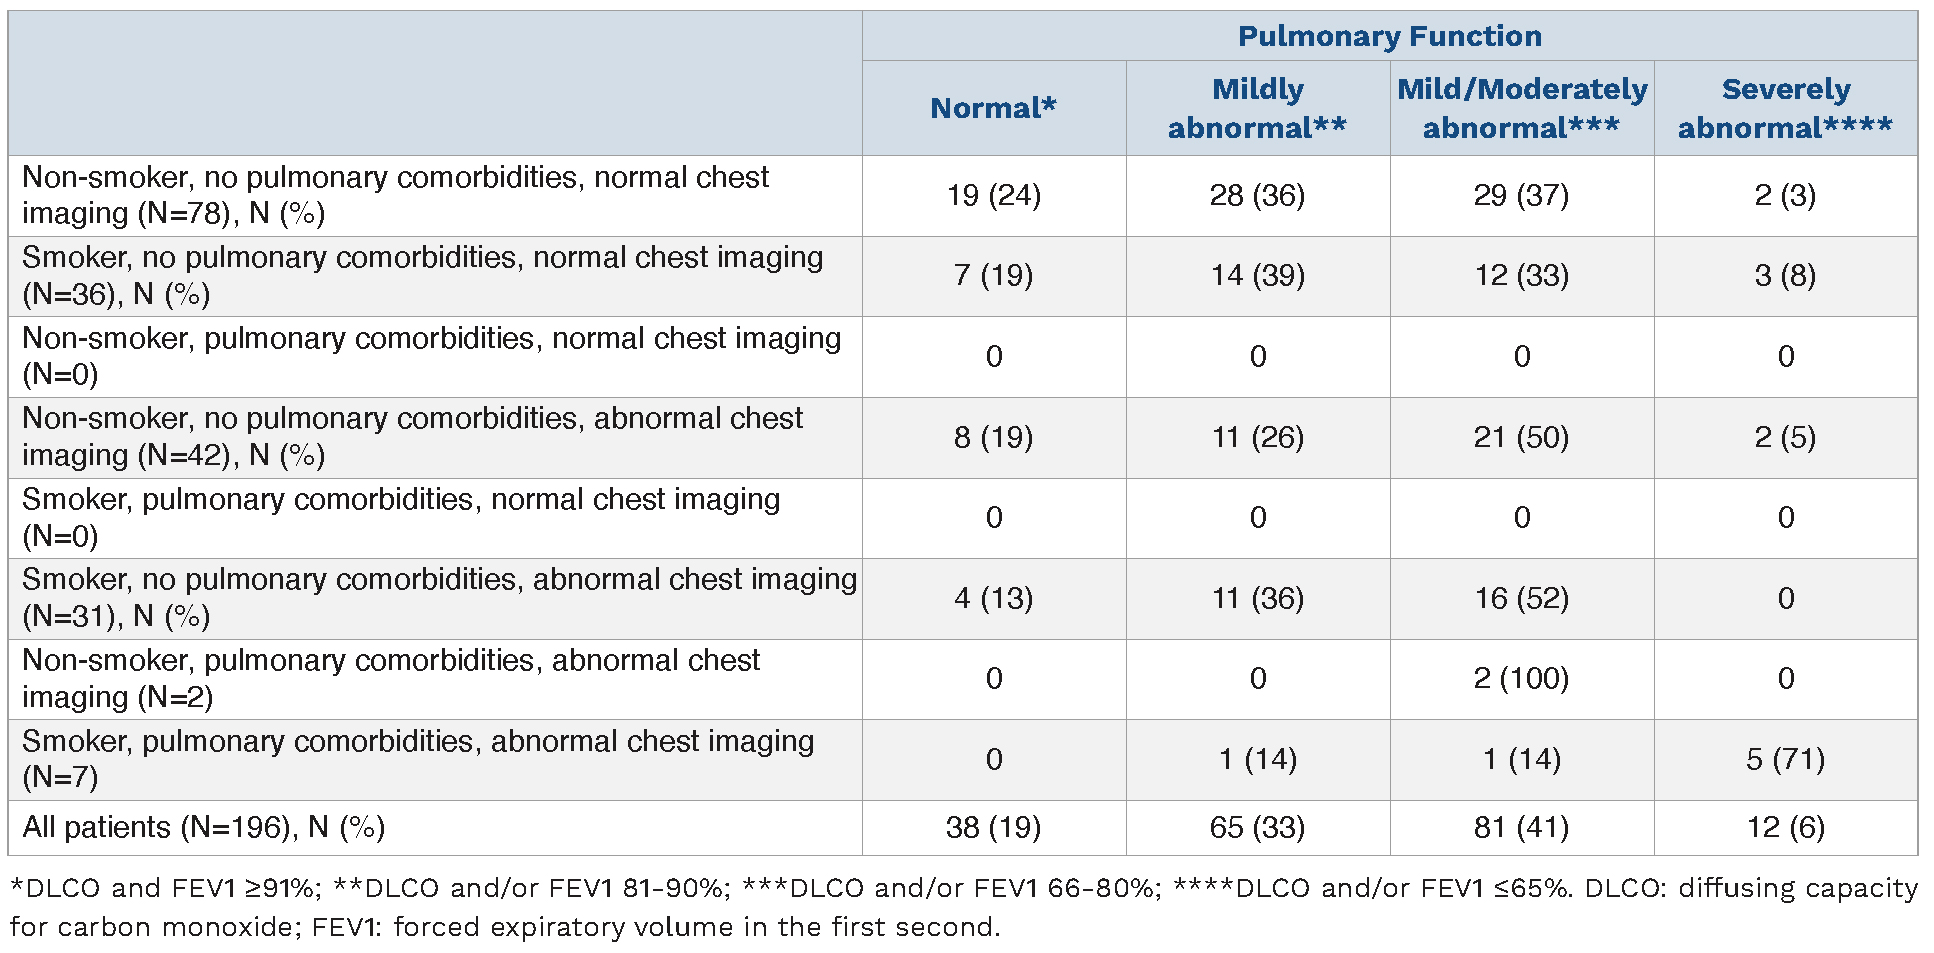Select the cell showing 16 (52)
Screen dimensions: 1934x953
pos(1521,598)
